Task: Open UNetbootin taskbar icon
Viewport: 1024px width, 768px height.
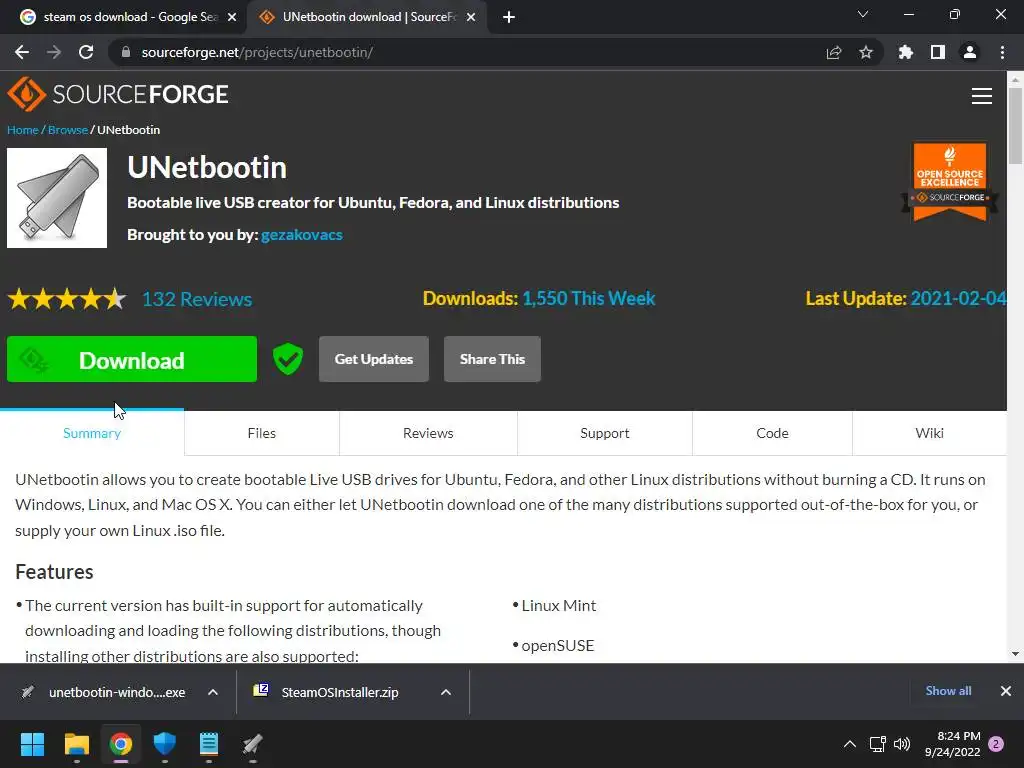Action: pos(253,744)
